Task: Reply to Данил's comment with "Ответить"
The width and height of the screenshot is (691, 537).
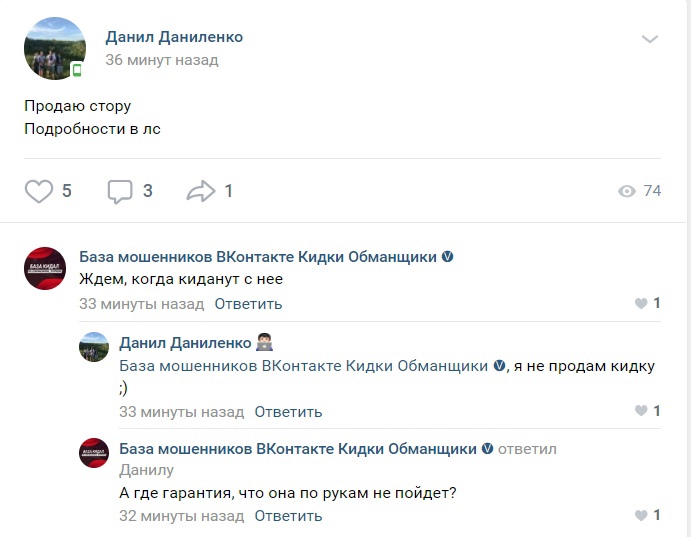Action: point(288,411)
